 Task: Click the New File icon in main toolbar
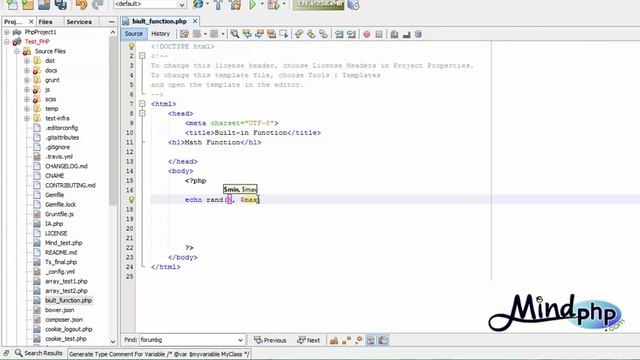click(x=12, y=4)
